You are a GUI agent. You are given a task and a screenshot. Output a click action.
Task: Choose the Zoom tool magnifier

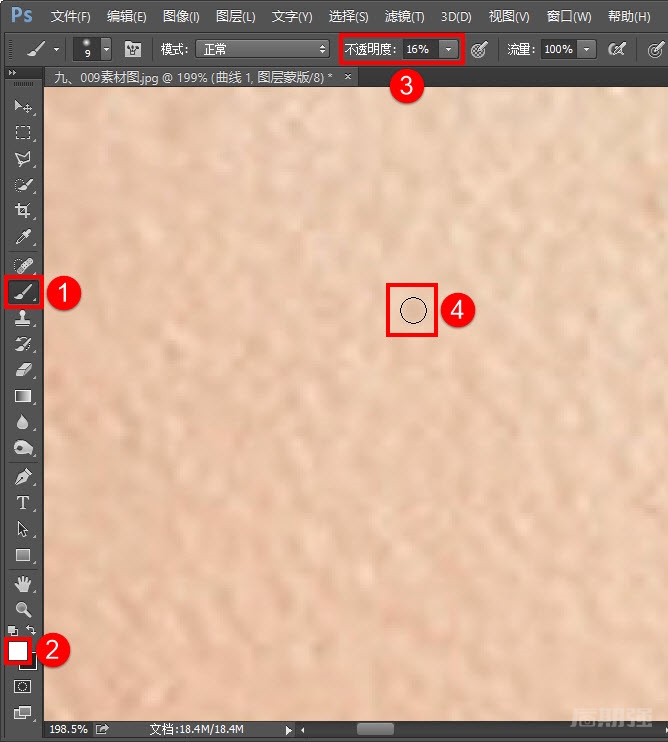[x=23, y=609]
